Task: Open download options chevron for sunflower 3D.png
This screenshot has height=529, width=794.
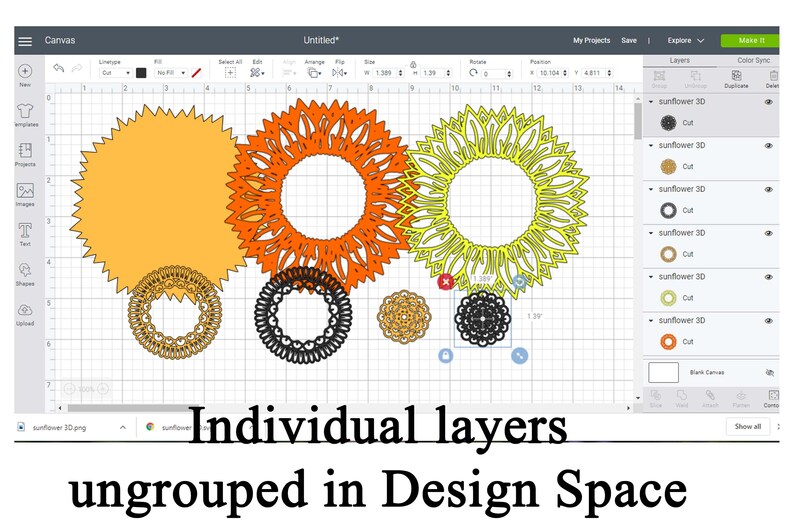Action: pos(123,427)
